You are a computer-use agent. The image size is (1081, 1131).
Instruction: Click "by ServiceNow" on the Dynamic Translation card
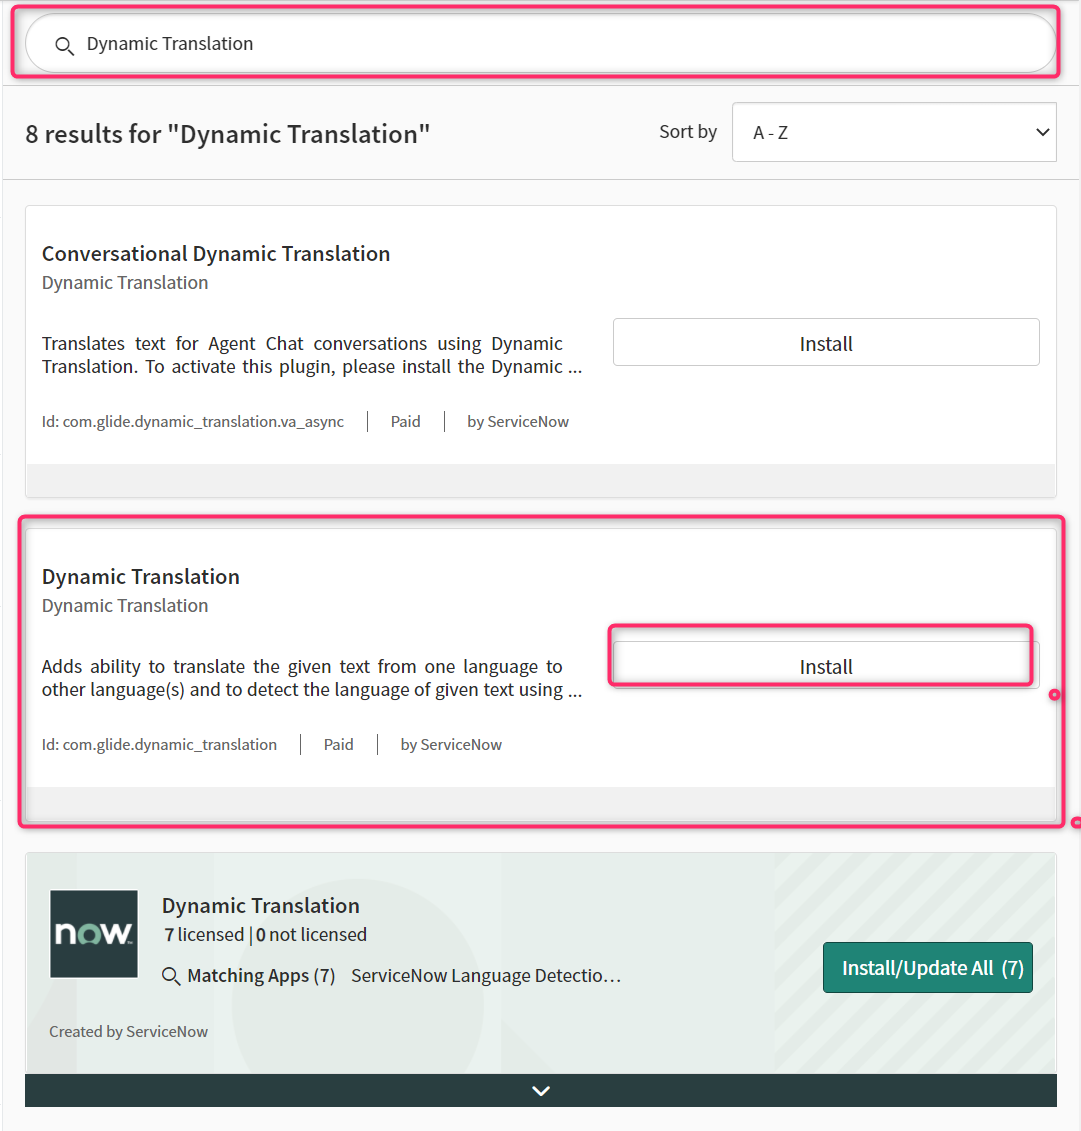pyautogui.click(x=451, y=744)
